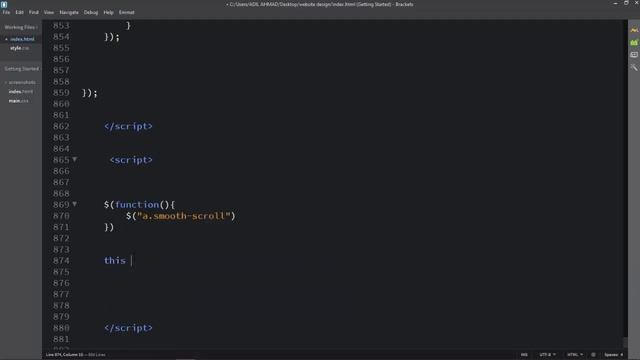Click the opening <script> tag on line 865
Image resolution: width=640 pixels, height=360 pixels.
pyautogui.click(x=131, y=160)
